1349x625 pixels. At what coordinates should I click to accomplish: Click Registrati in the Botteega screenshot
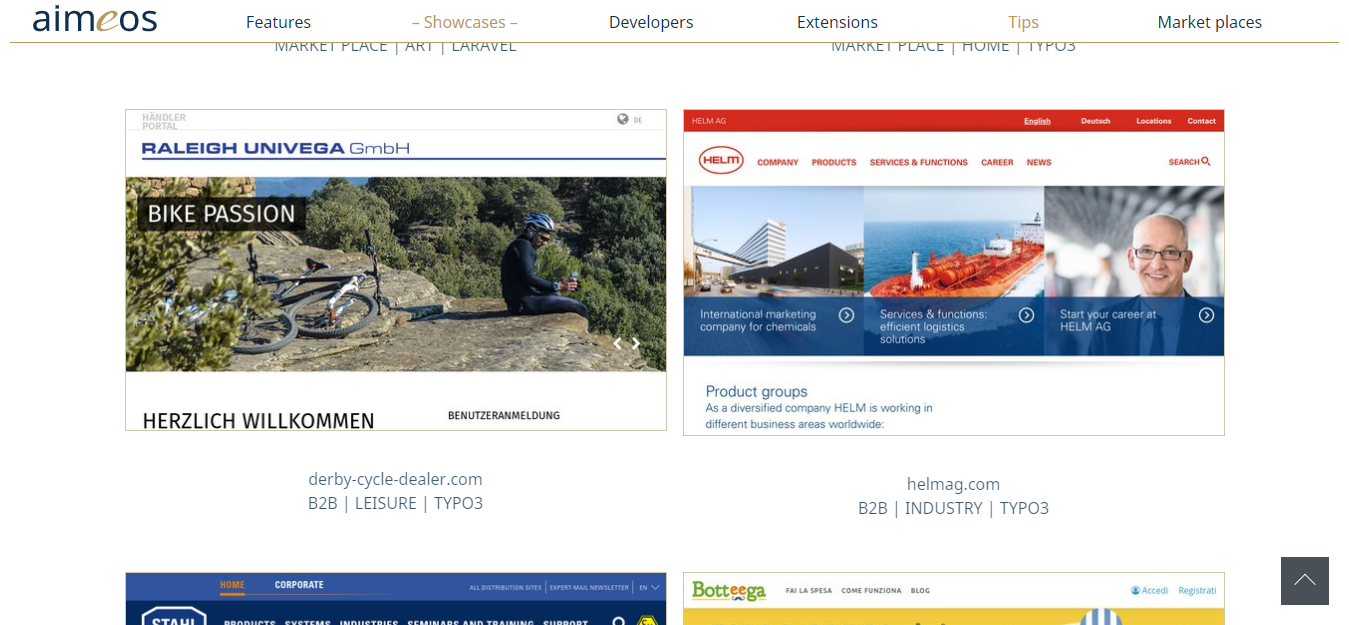1197,590
